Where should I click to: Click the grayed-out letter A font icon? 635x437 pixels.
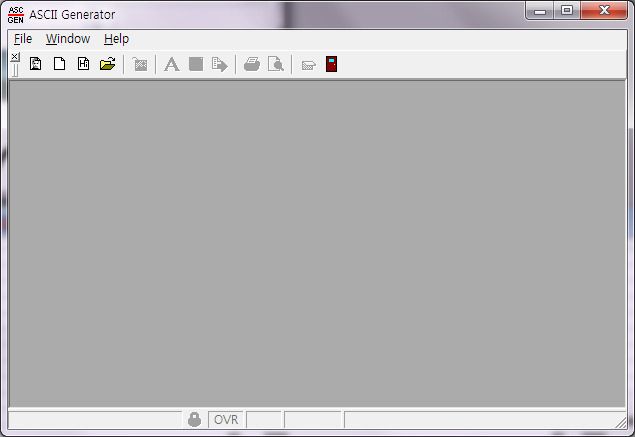click(x=172, y=64)
